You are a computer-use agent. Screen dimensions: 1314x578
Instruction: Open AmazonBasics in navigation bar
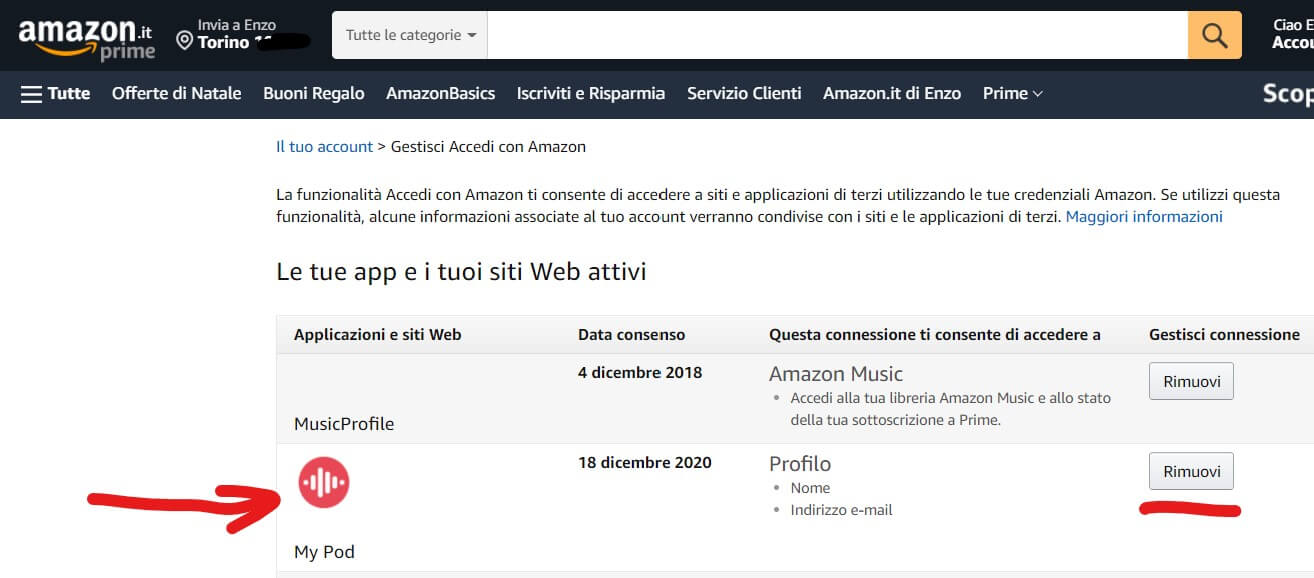click(x=440, y=93)
